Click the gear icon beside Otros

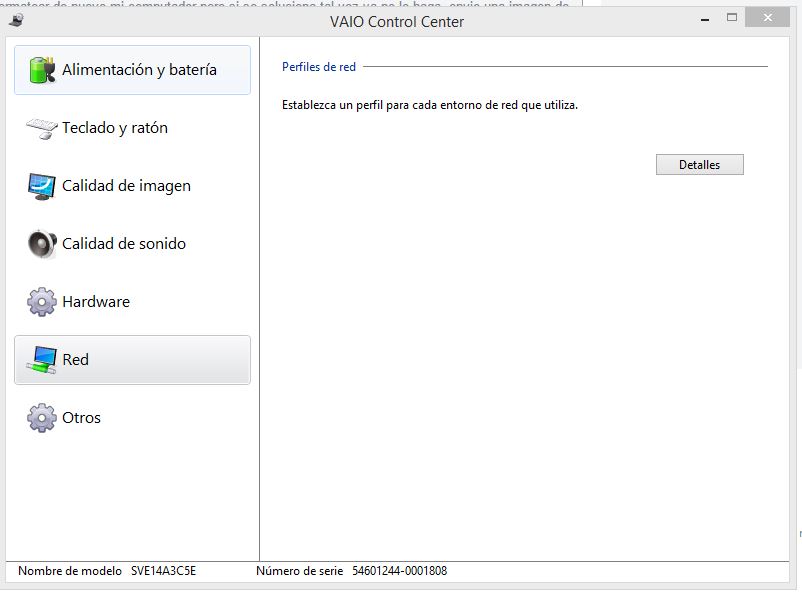(41, 418)
